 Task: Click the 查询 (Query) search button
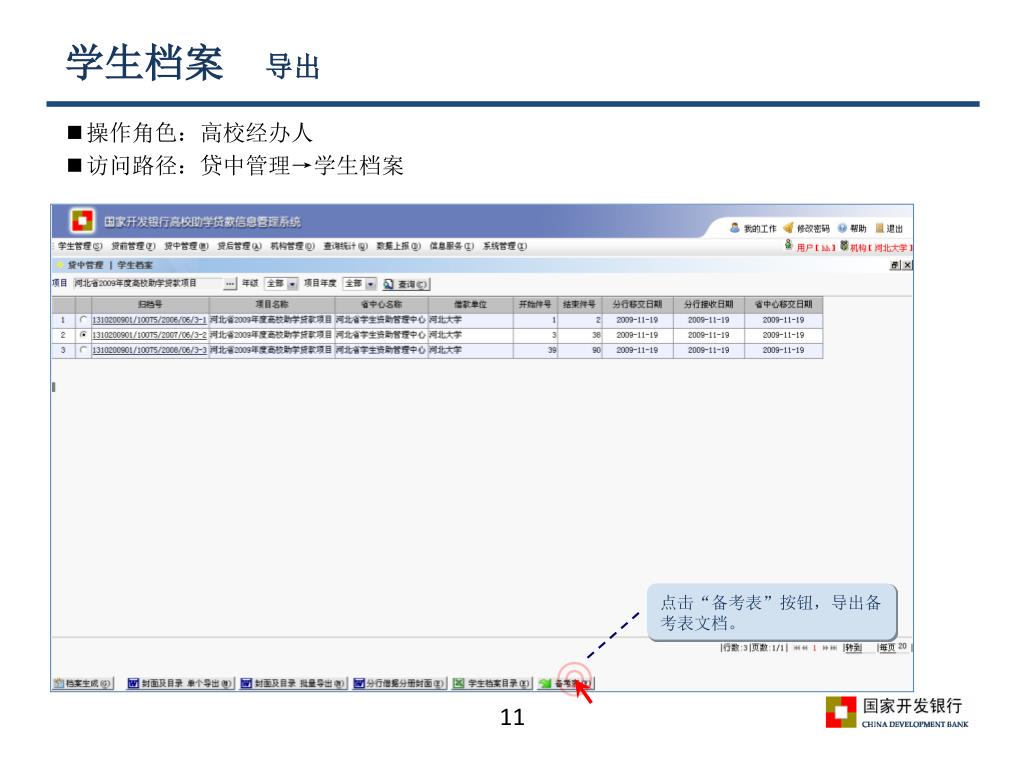406,284
